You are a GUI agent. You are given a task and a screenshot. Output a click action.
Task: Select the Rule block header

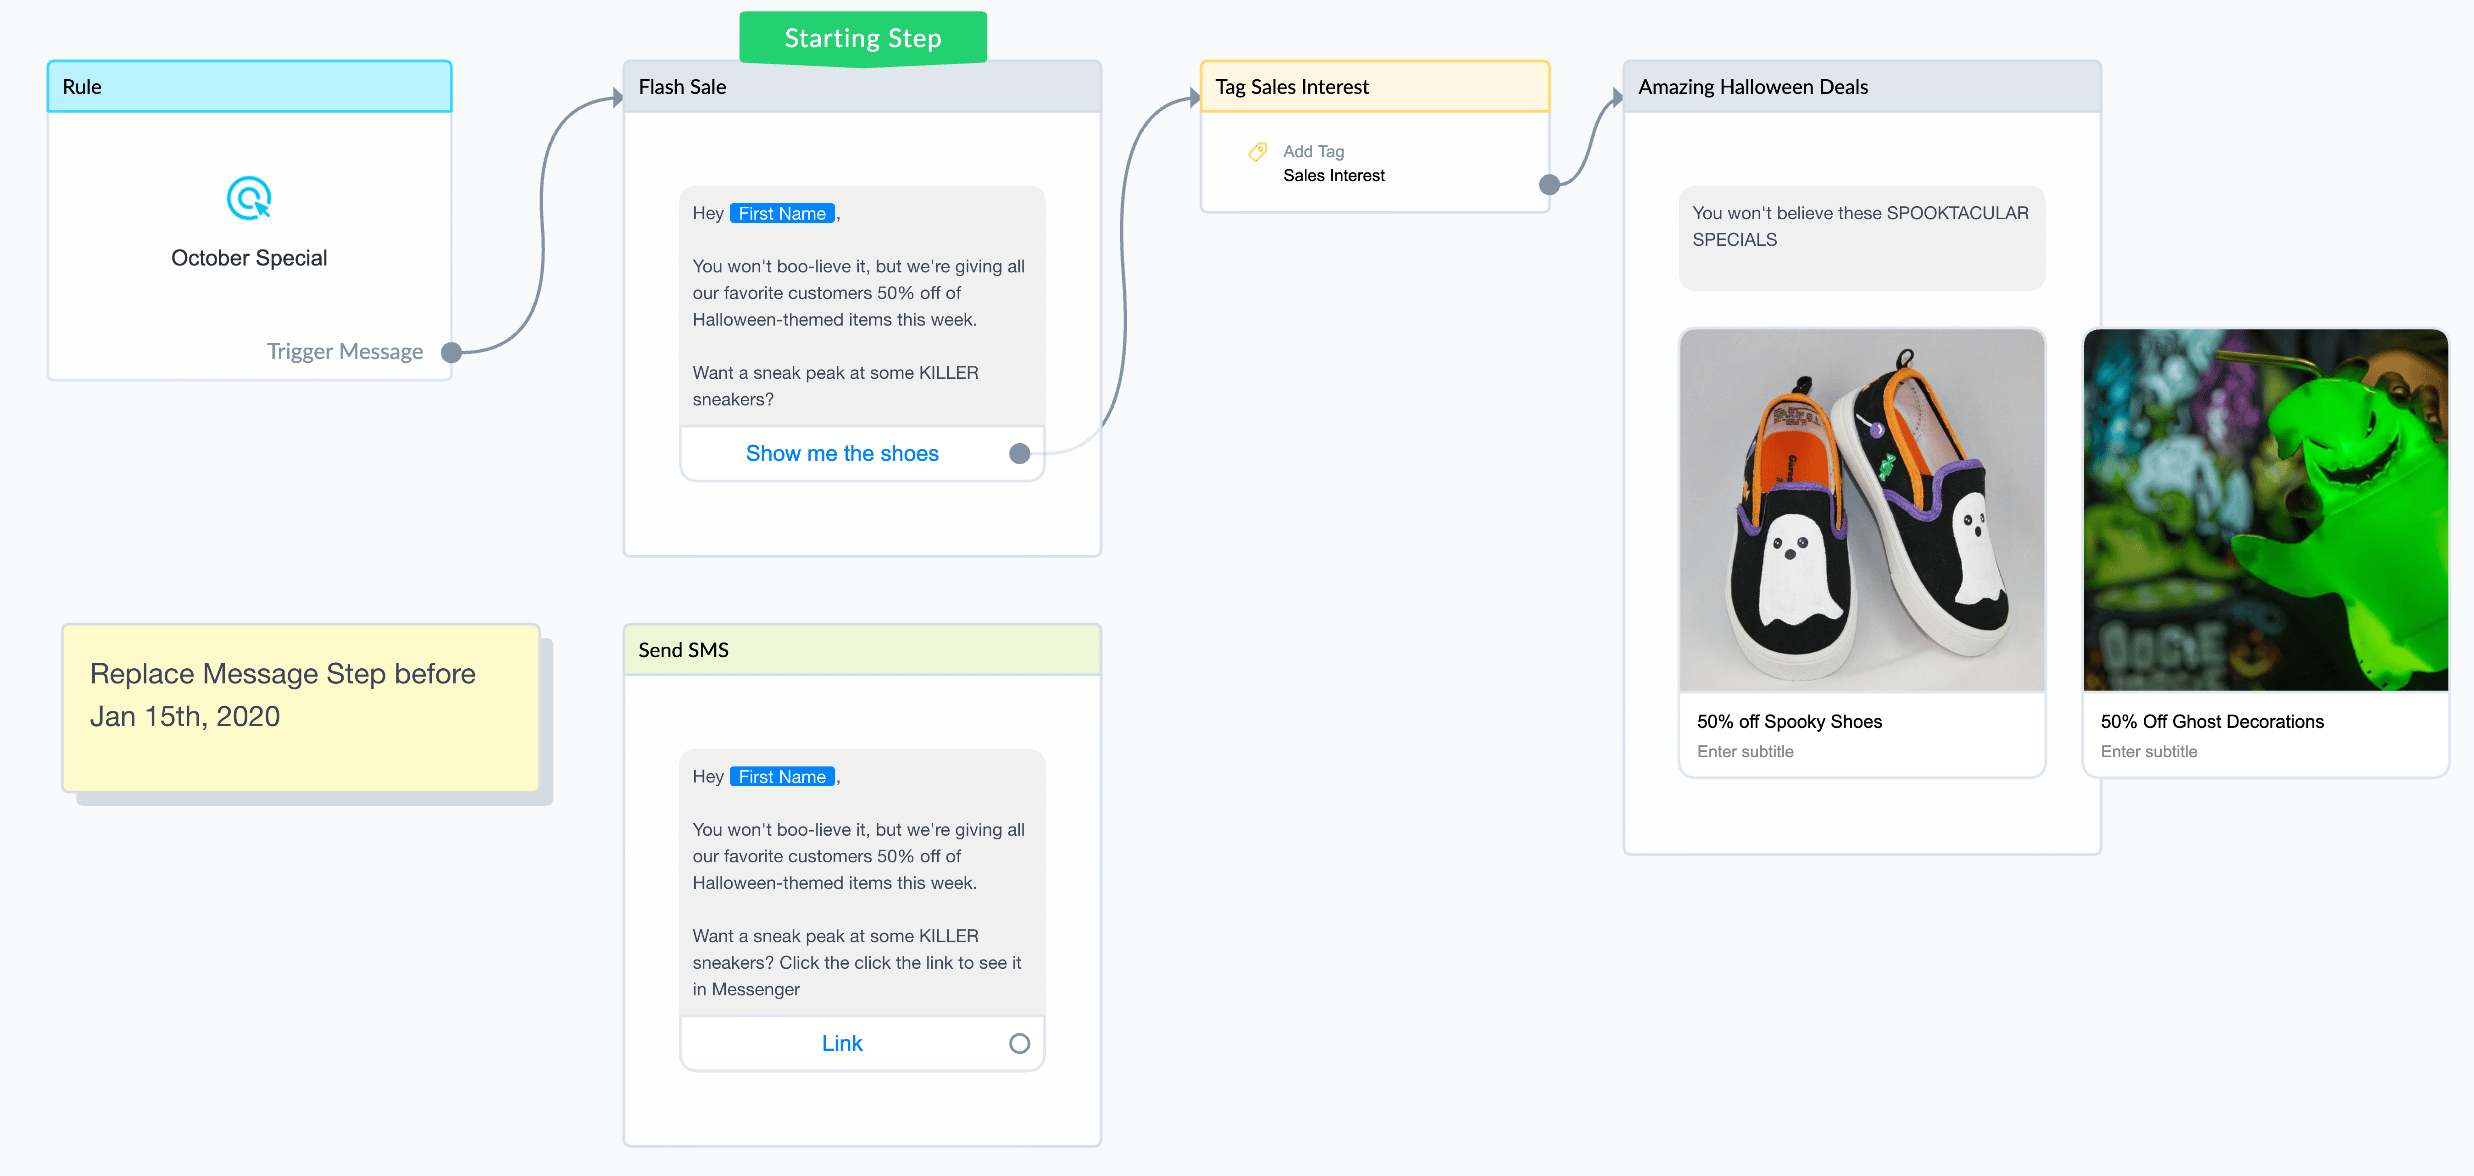pyautogui.click(x=250, y=87)
